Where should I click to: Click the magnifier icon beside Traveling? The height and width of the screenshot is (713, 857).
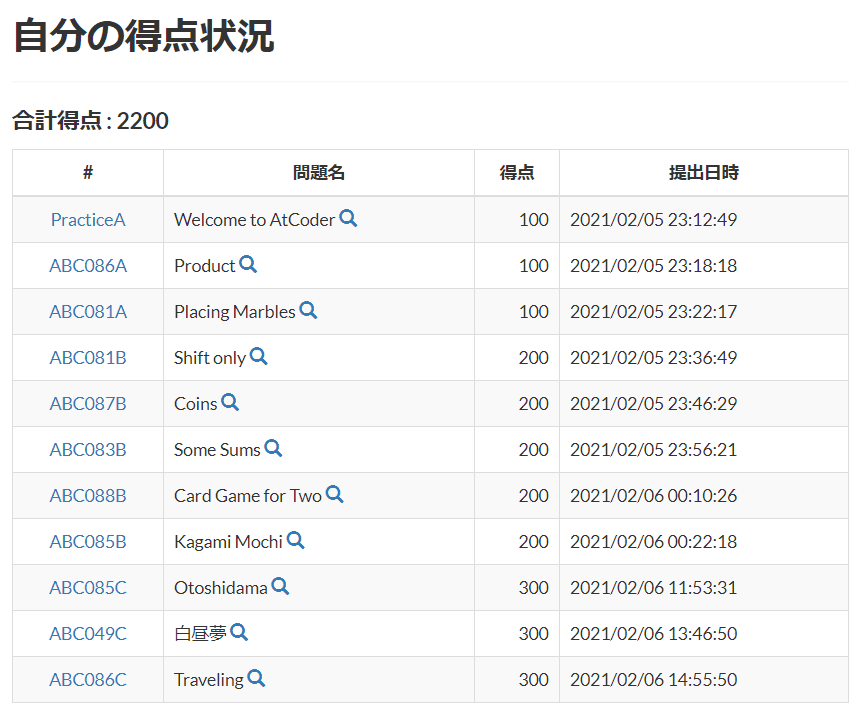(x=256, y=679)
